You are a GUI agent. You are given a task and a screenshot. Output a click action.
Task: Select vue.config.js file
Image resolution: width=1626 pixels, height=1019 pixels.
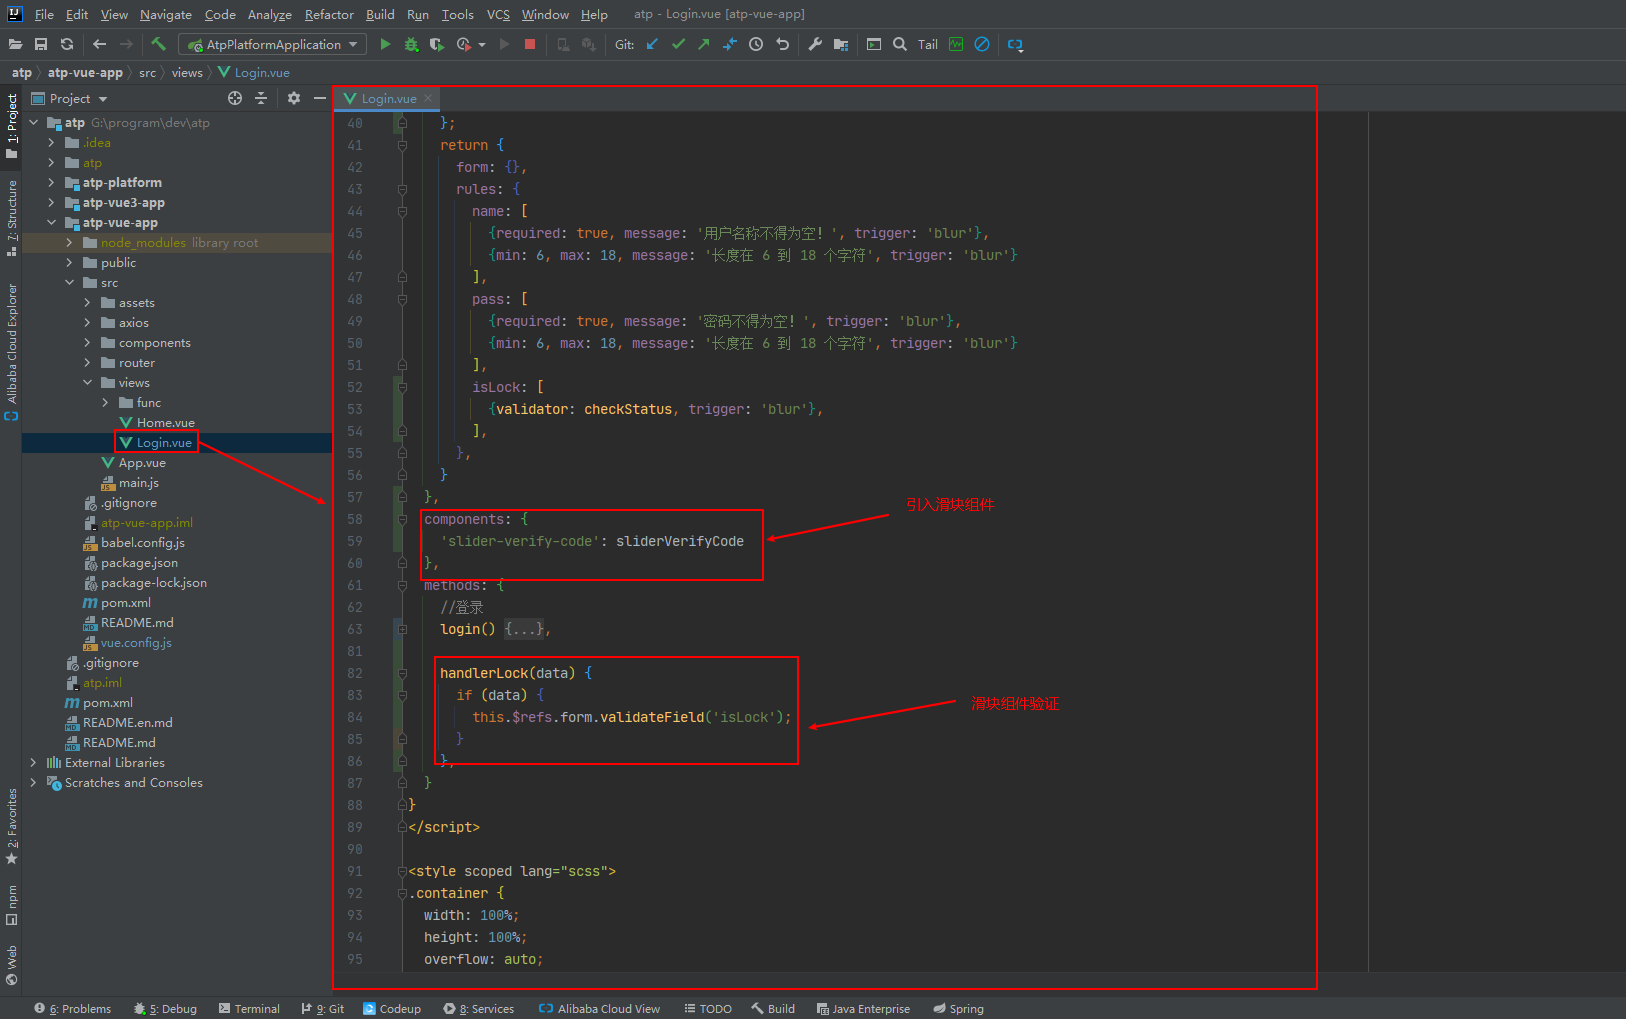pos(136,643)
